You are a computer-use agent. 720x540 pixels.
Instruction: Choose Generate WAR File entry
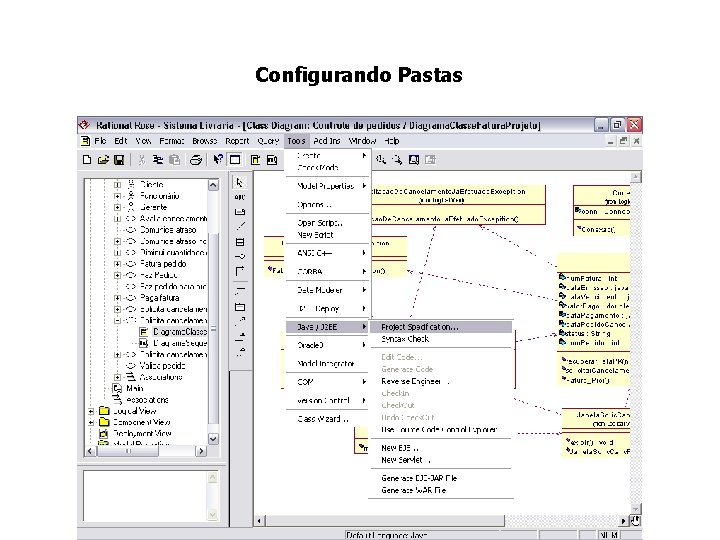pyautogui.click(x=440, y=490)
